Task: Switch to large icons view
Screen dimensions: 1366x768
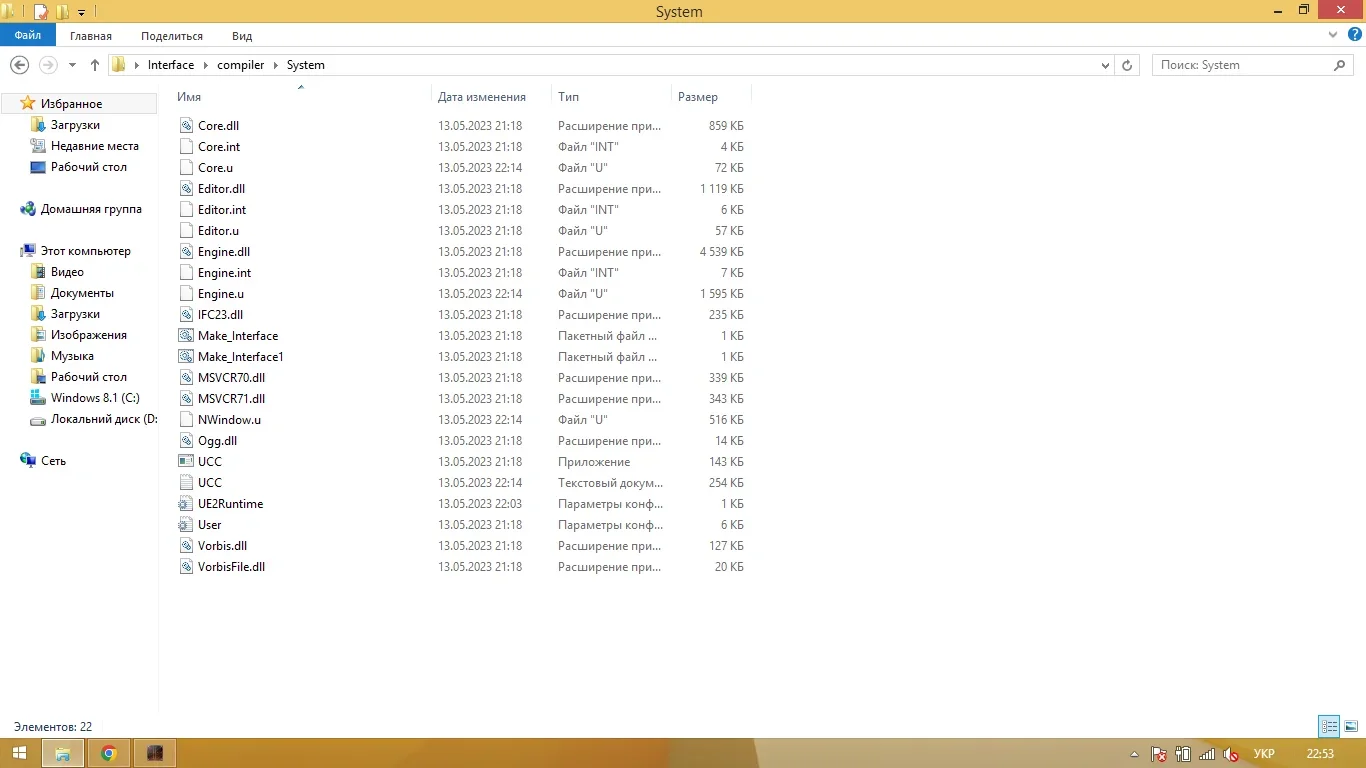Action: [1350, 727]
